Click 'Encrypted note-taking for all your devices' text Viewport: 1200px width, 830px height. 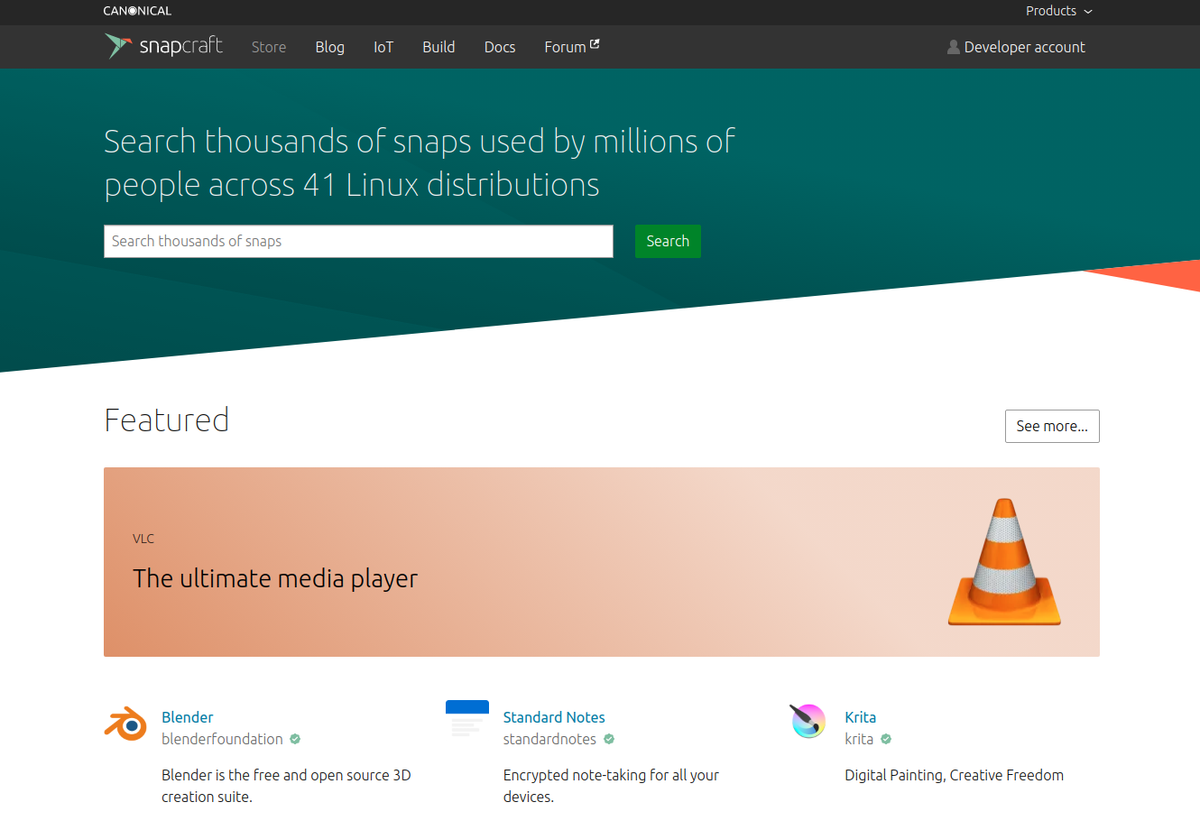click(611, 786)
